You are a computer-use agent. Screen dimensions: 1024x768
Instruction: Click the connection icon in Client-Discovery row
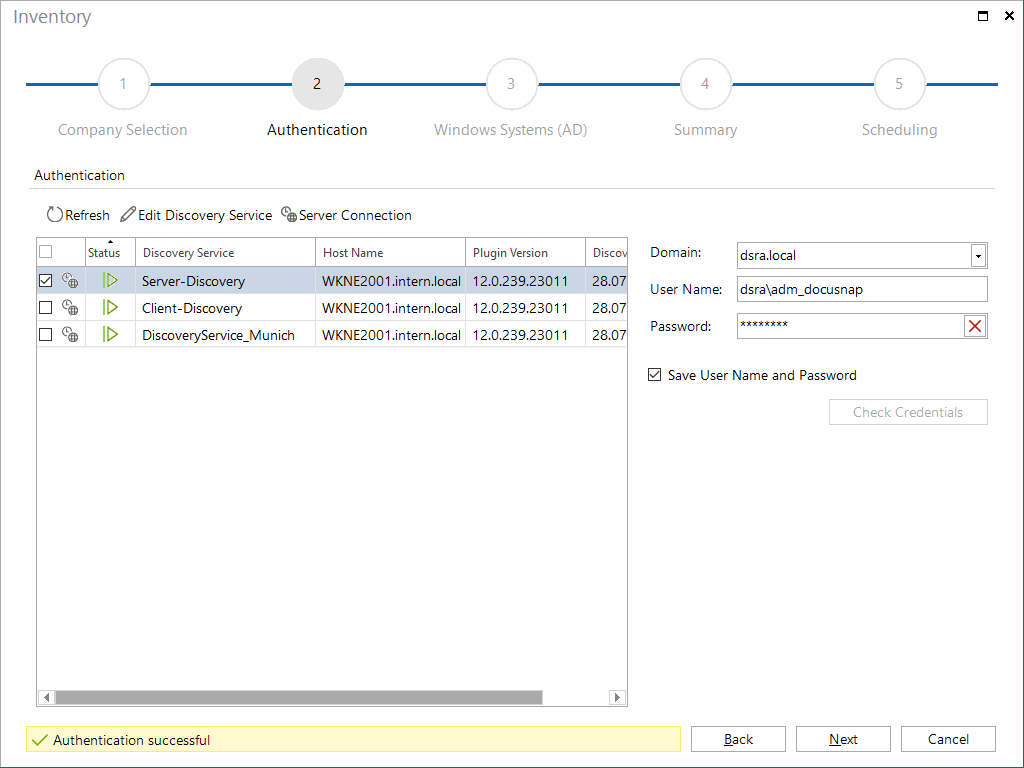(70, 308)
